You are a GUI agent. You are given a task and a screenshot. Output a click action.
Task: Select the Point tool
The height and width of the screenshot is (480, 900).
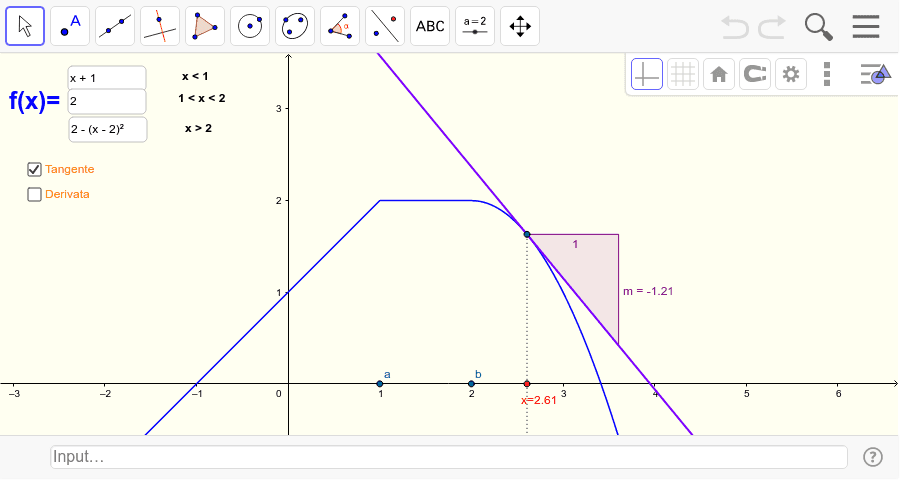(x=70, y=26)
